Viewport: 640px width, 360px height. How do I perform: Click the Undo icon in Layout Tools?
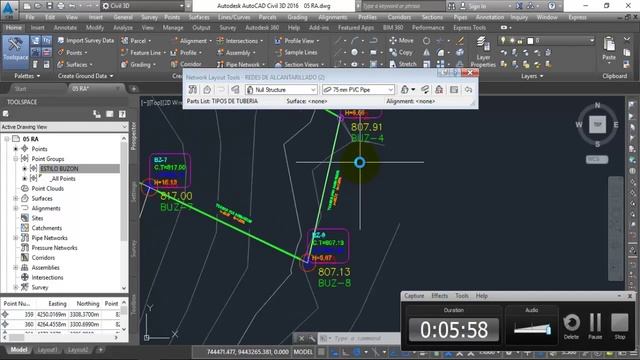[x=469, y=90]
